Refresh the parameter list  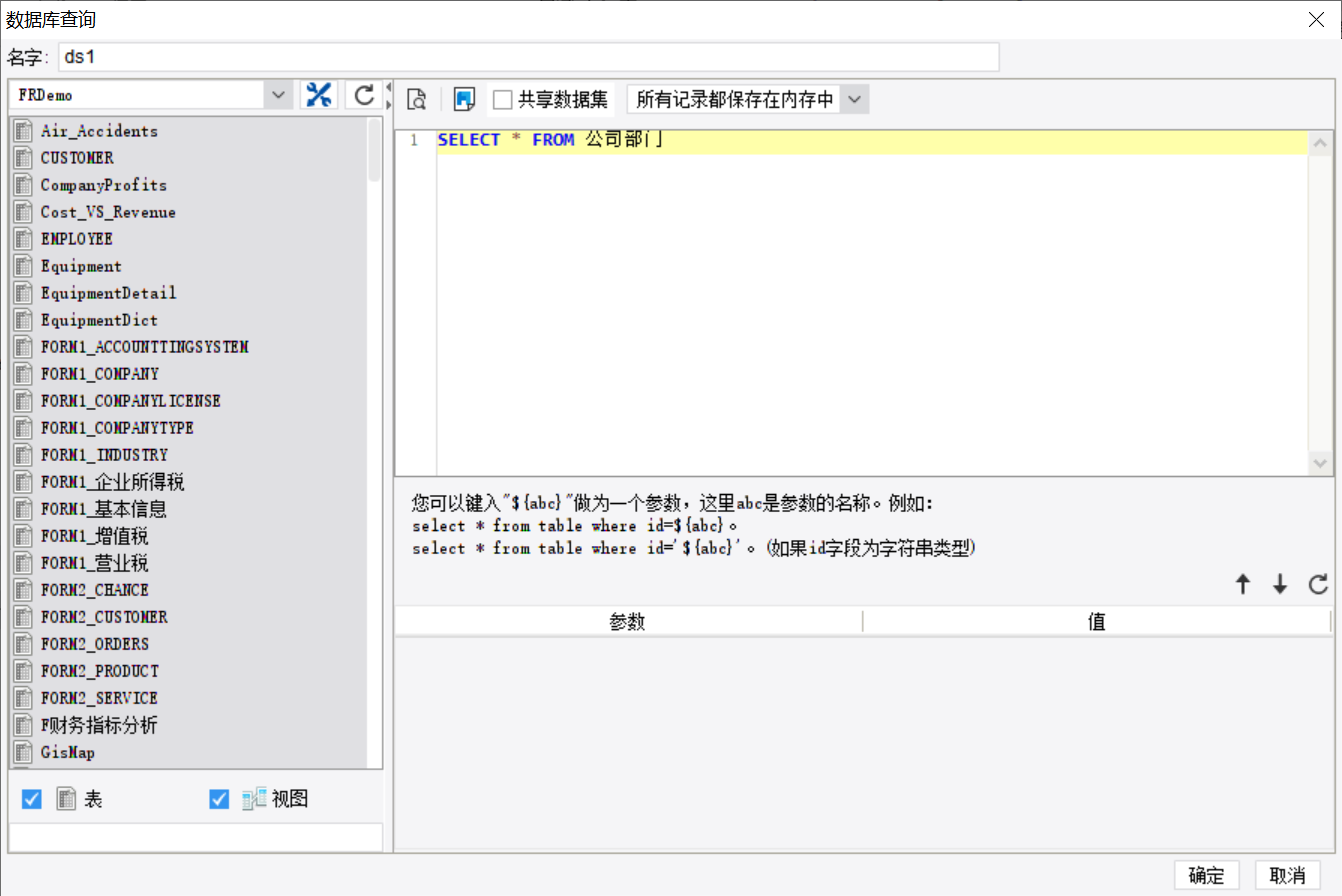pyautogui.click(x=1318, y=585)
